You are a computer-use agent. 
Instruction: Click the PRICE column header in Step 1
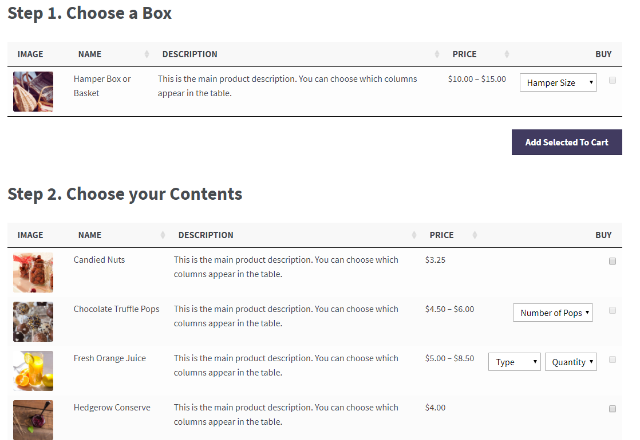pyautogui.click(x=464, y=54)
